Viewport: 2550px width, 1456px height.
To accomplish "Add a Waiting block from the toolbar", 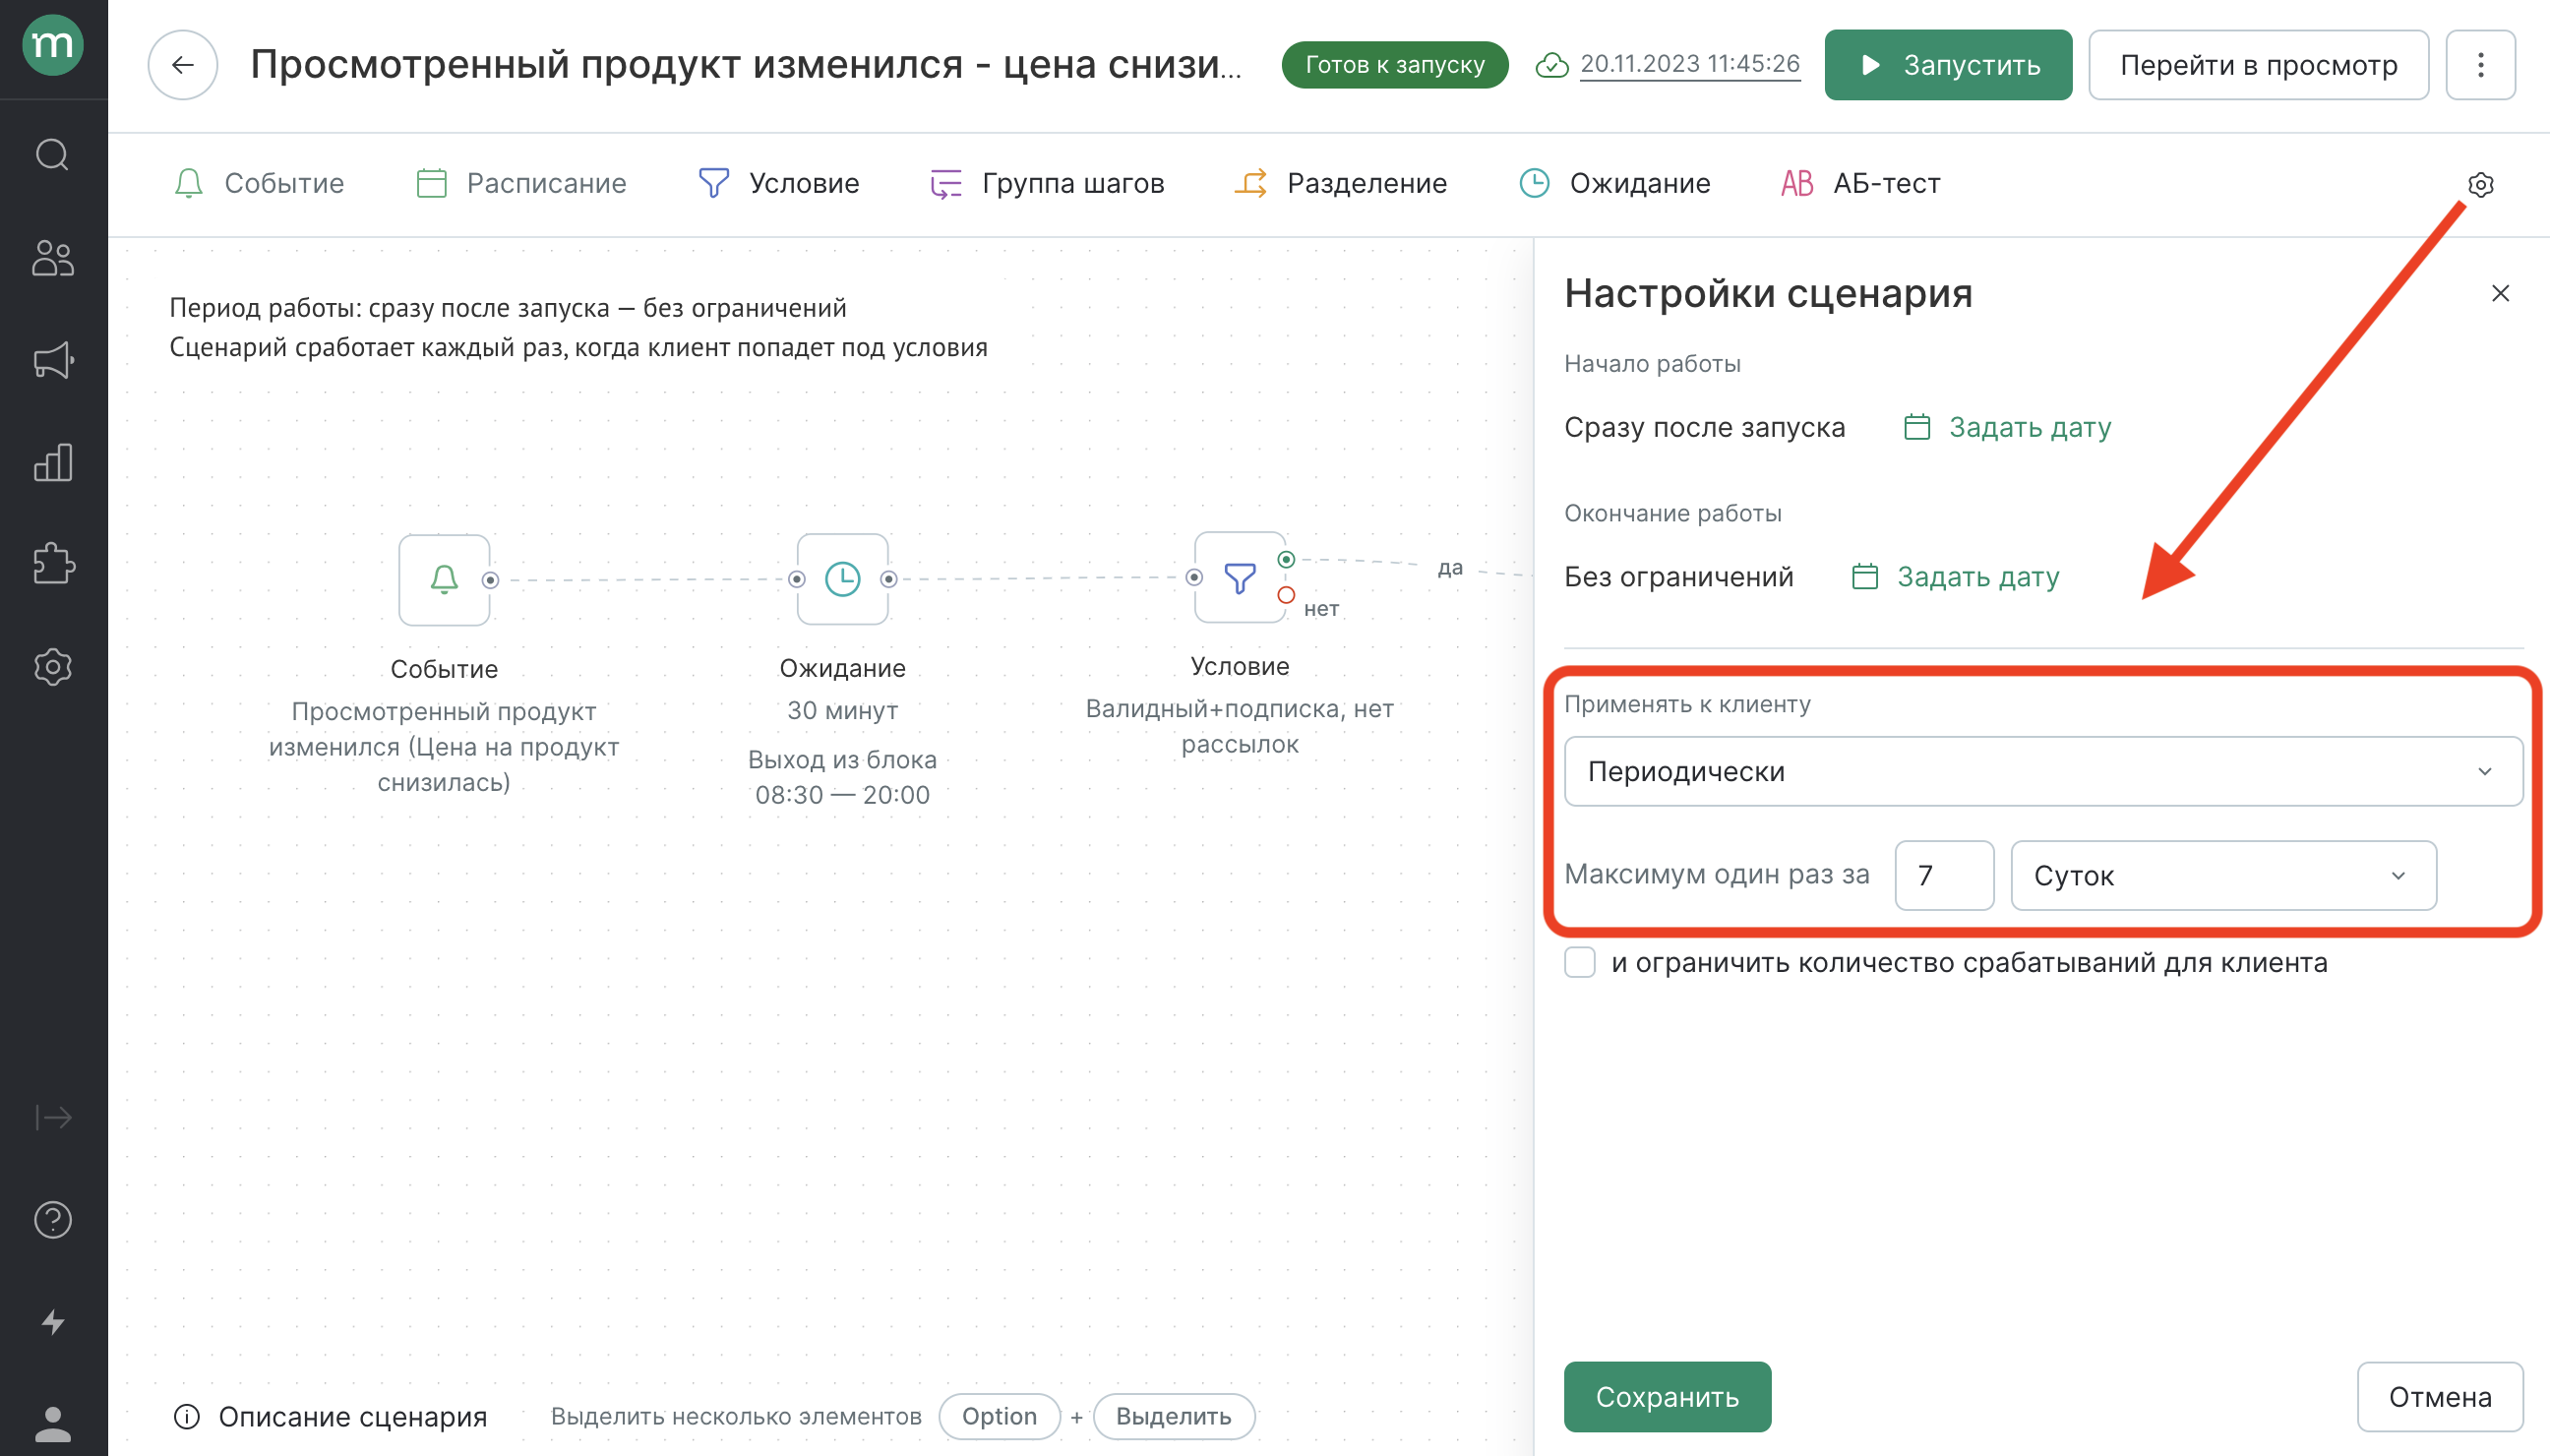I will coord(1614,184).
